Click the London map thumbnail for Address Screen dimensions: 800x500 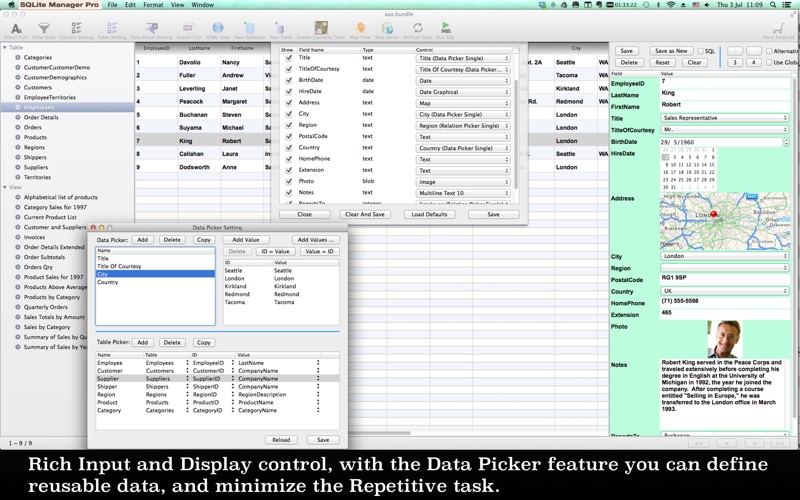[724, 221]
